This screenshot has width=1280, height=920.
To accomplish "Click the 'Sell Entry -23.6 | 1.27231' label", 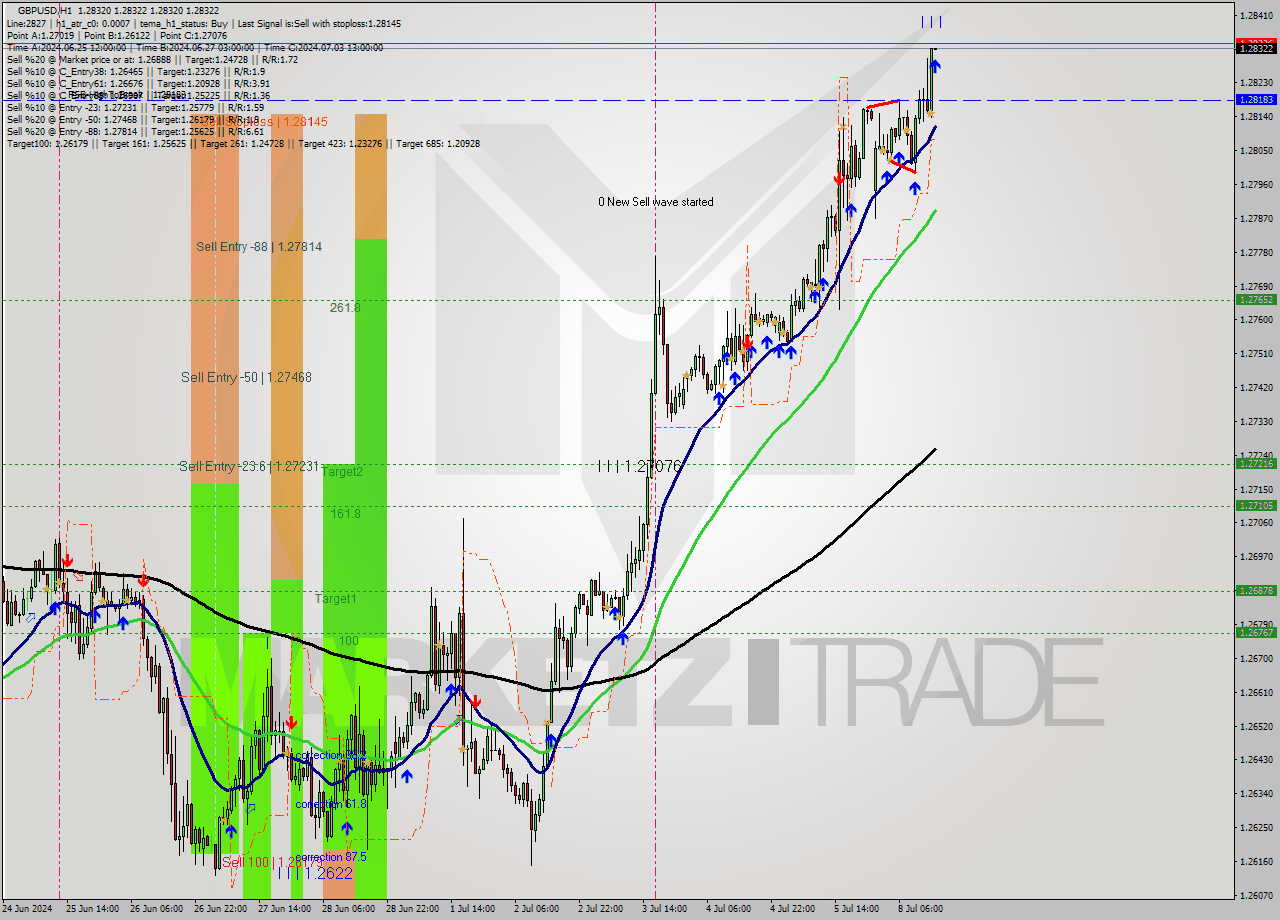I will coord(249,466).
